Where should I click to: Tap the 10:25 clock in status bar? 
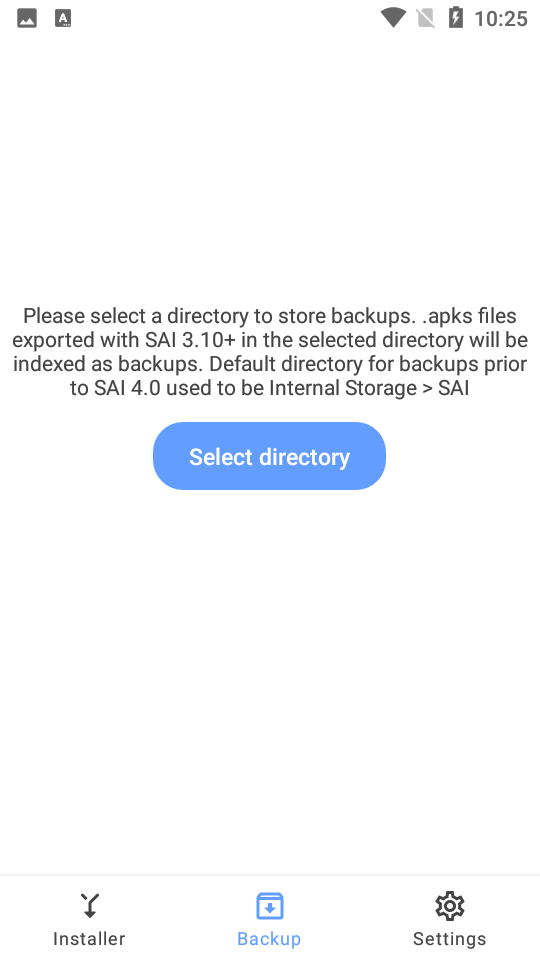(501, 19)
